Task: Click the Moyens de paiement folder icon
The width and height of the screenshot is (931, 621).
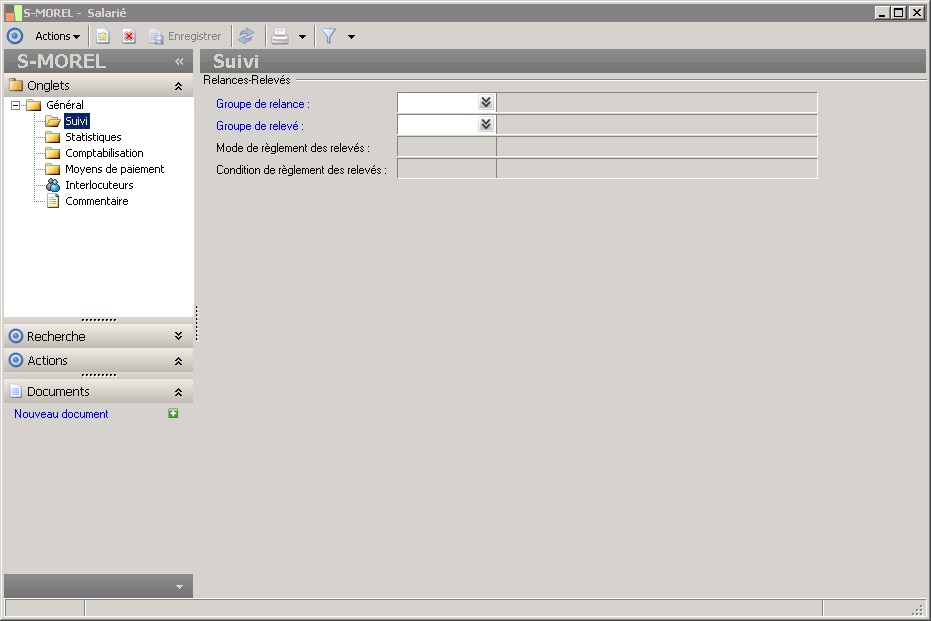Action: point(53,169)
